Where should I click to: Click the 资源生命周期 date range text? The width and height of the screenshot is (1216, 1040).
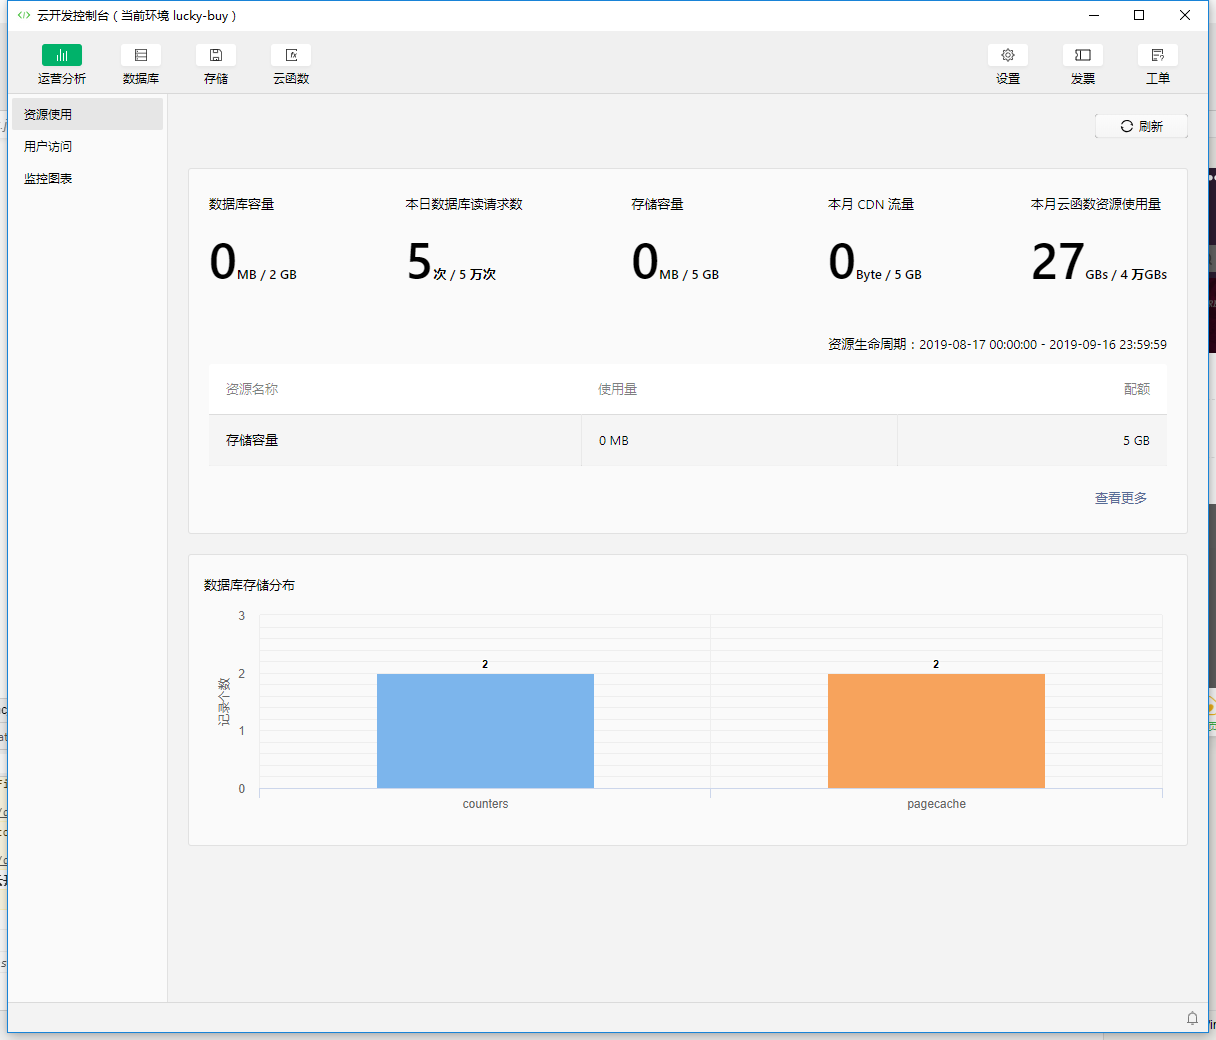[x=997, y=344]
